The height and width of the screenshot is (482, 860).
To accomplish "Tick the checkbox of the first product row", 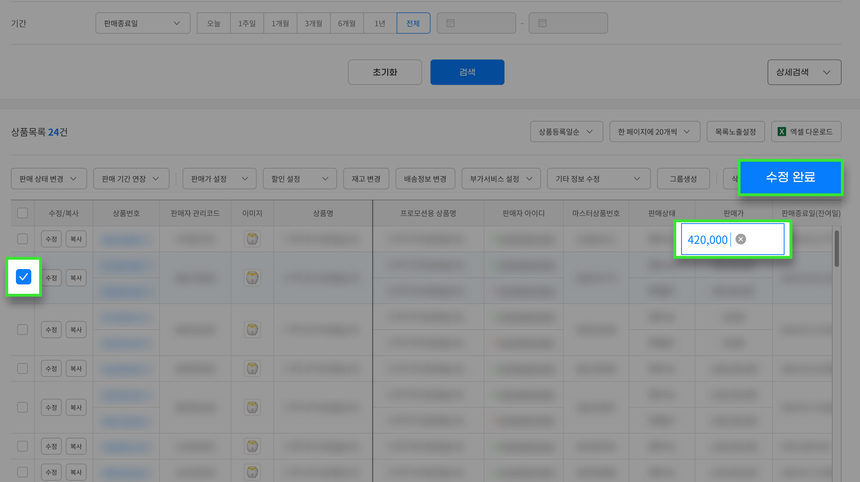I will [22, 239].
